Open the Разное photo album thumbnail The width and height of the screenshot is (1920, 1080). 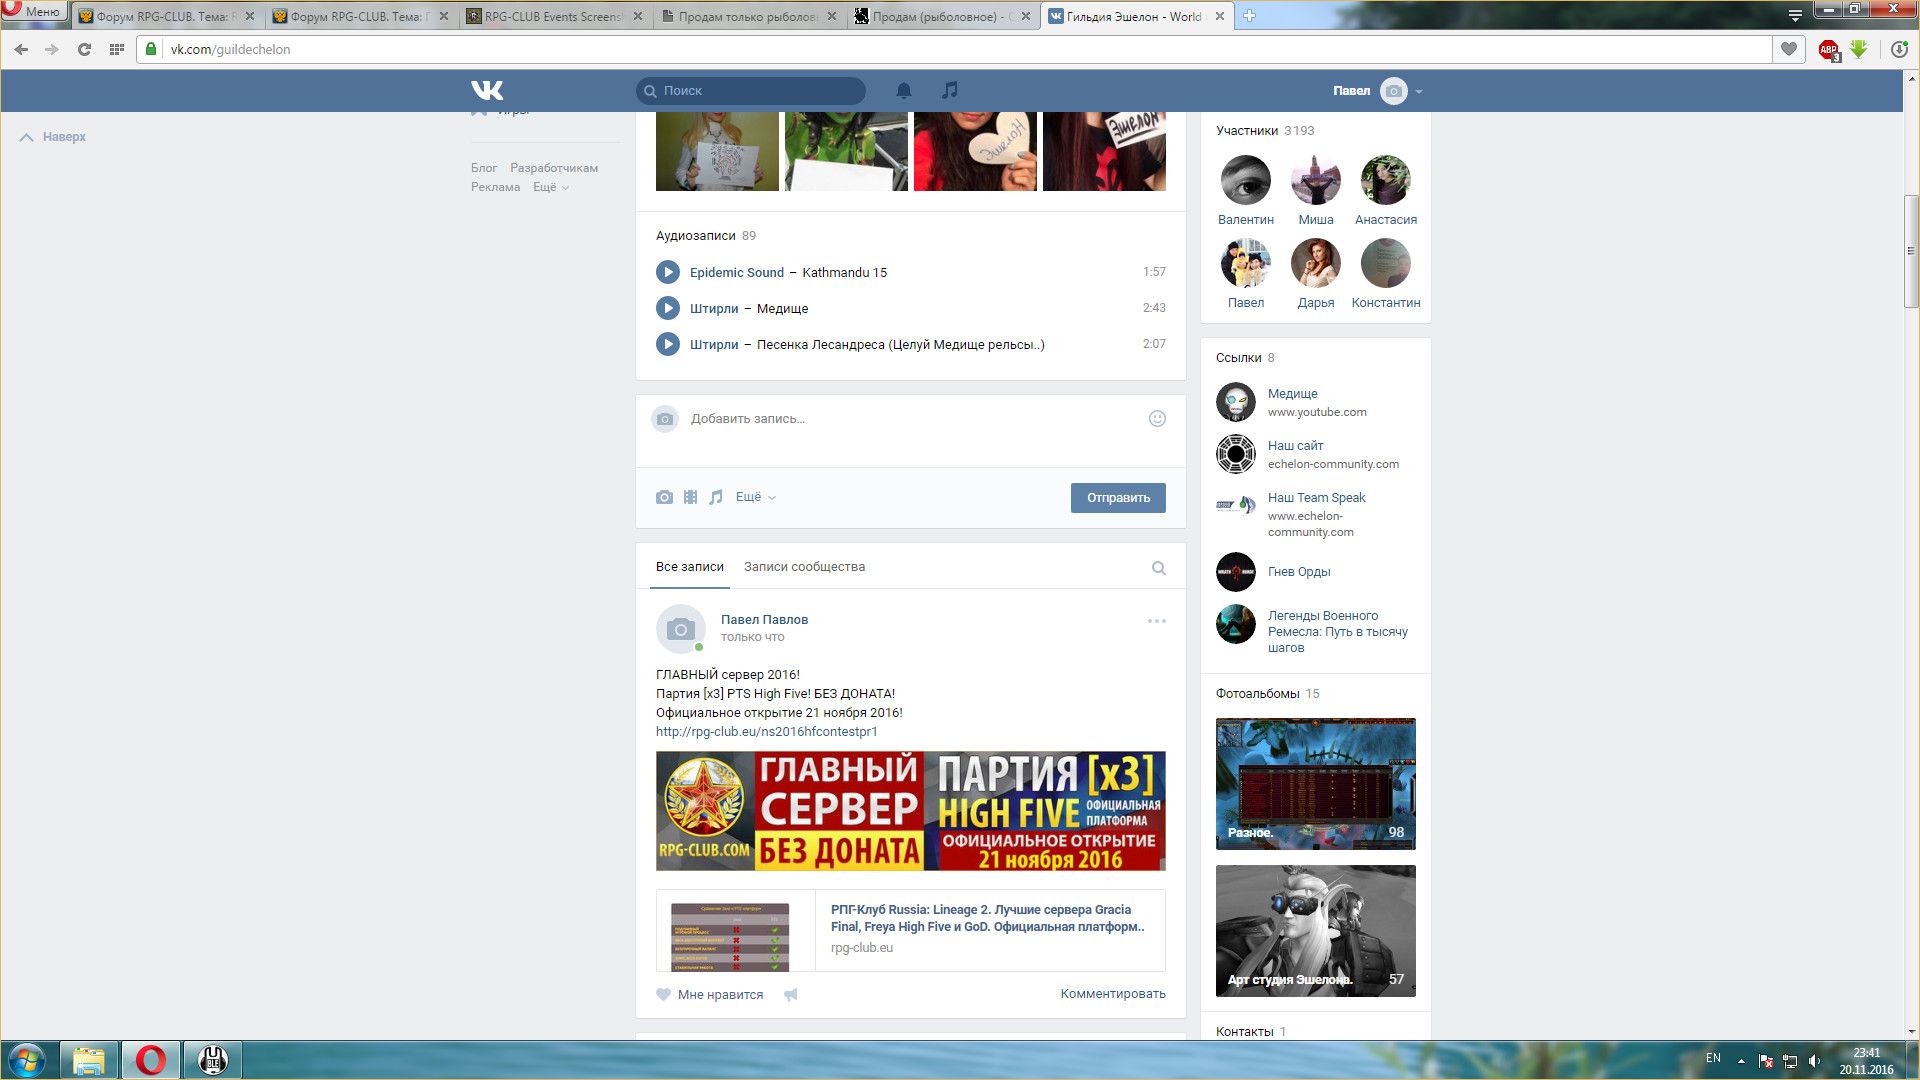pos(1315,783)
